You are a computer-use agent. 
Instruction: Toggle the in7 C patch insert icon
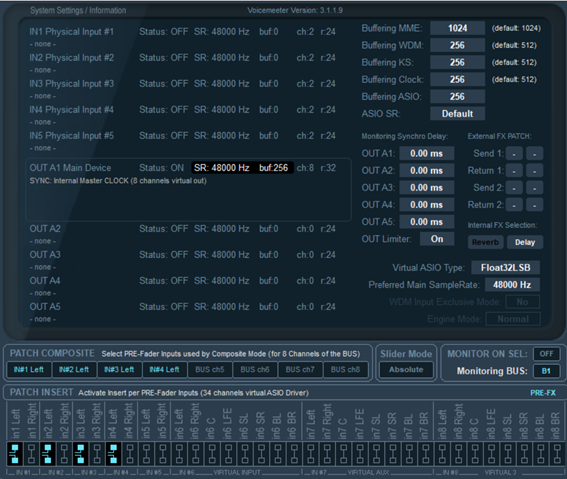(344, 454)
